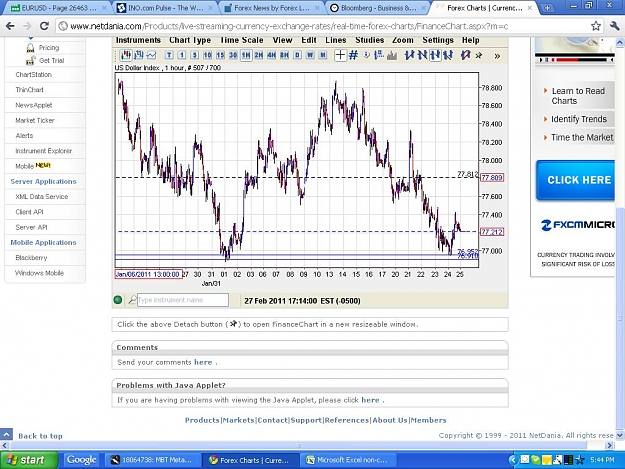This screenshot has height=469, width=625.
Task: Open the View menu
Action: point(282,40)
